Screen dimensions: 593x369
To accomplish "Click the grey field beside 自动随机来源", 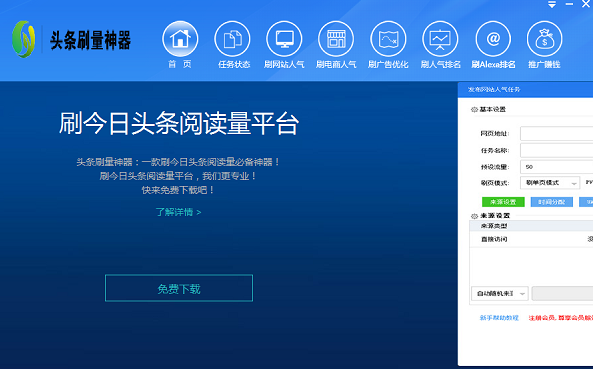I will point(562,293).
